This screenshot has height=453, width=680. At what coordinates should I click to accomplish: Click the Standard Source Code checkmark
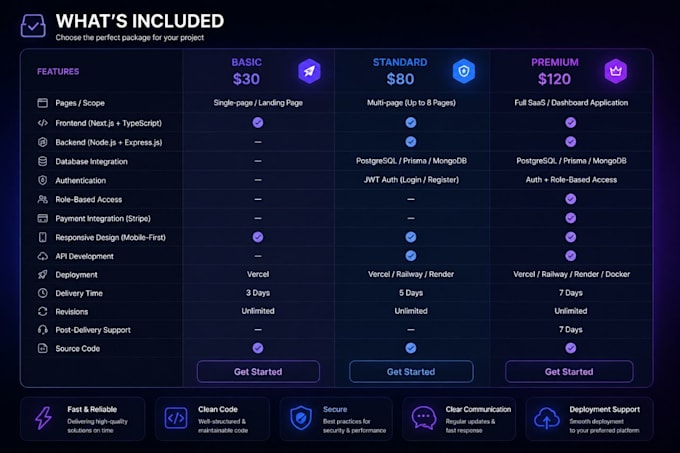click(411, 348)
